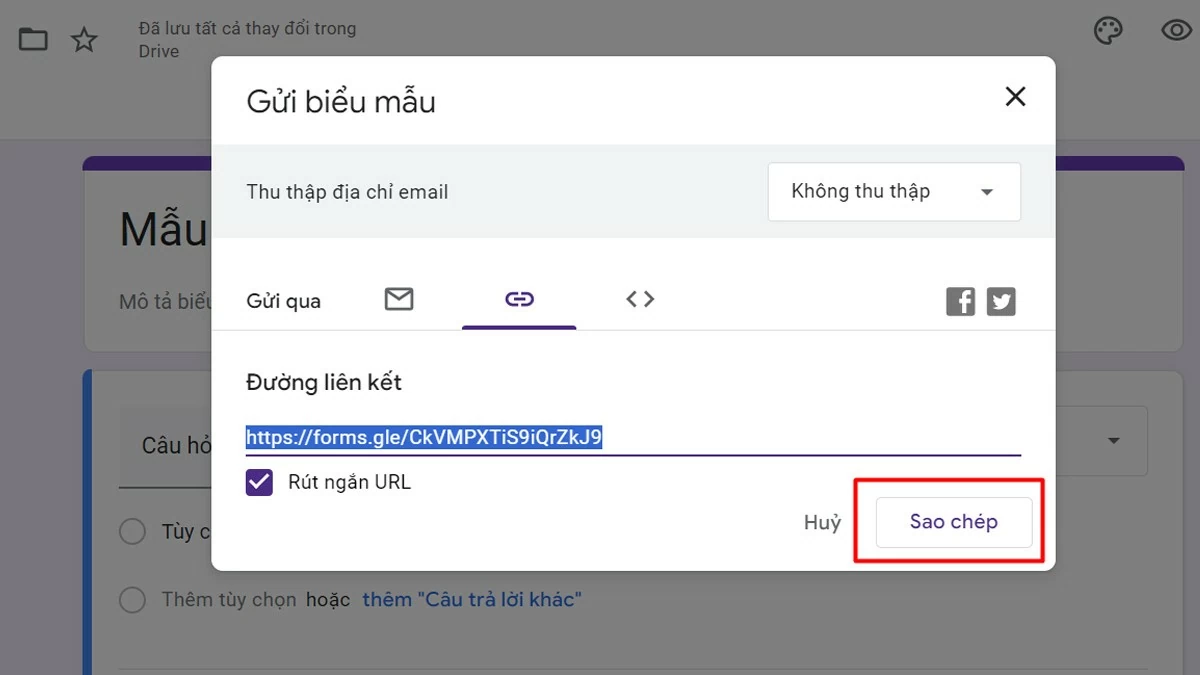
Task: Expand the email collection options menu
Action: pos(987,191)
